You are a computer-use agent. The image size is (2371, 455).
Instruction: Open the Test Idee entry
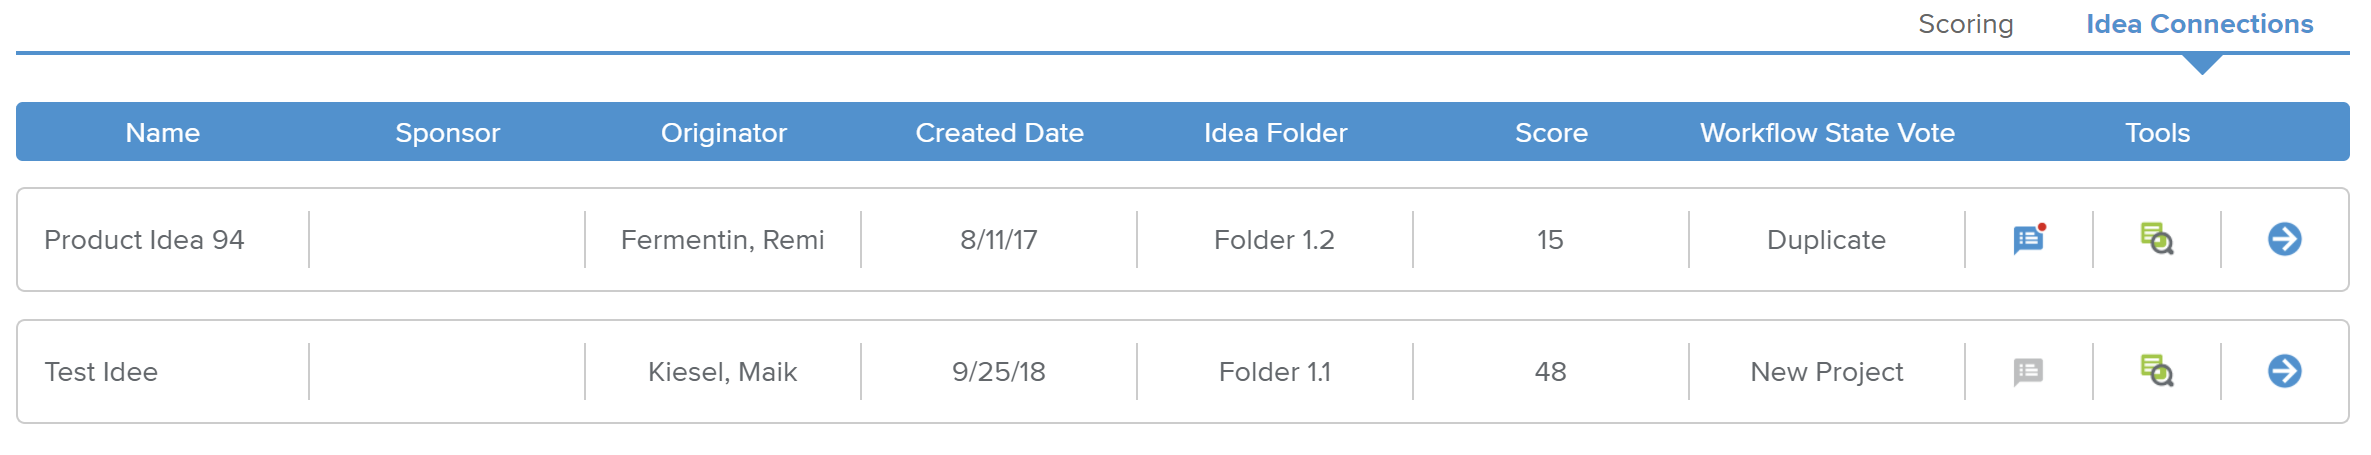tap(101, 372)
